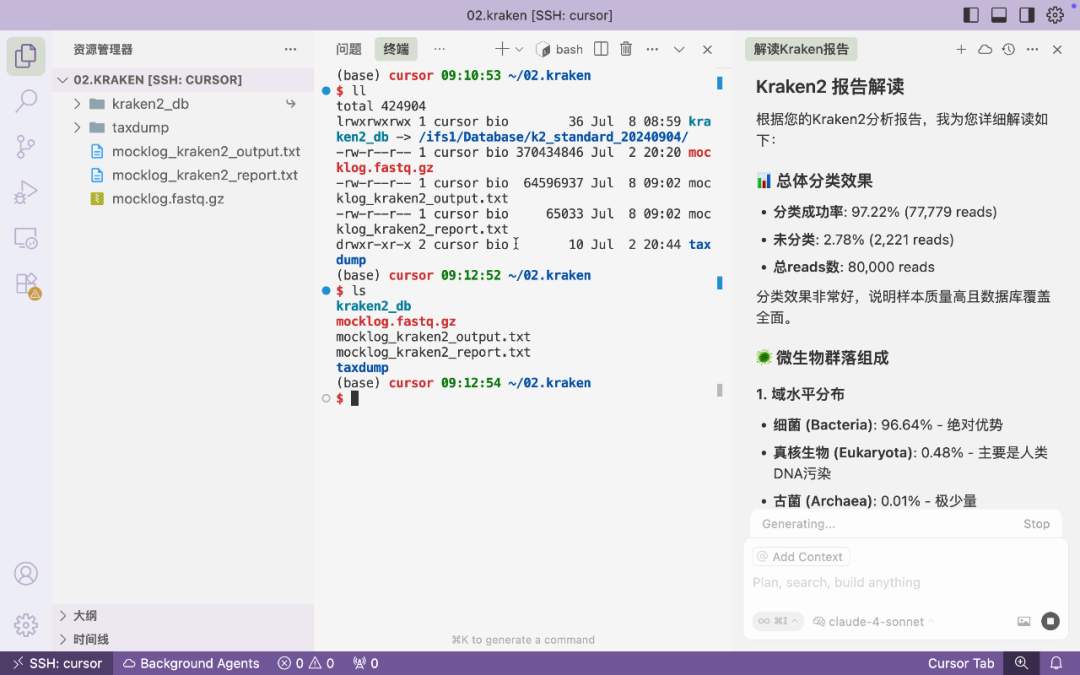The height and width of the screenshot is (675, 1080).
Task: Click the zoom magnifier status icon
Action: pos(1021,663)
